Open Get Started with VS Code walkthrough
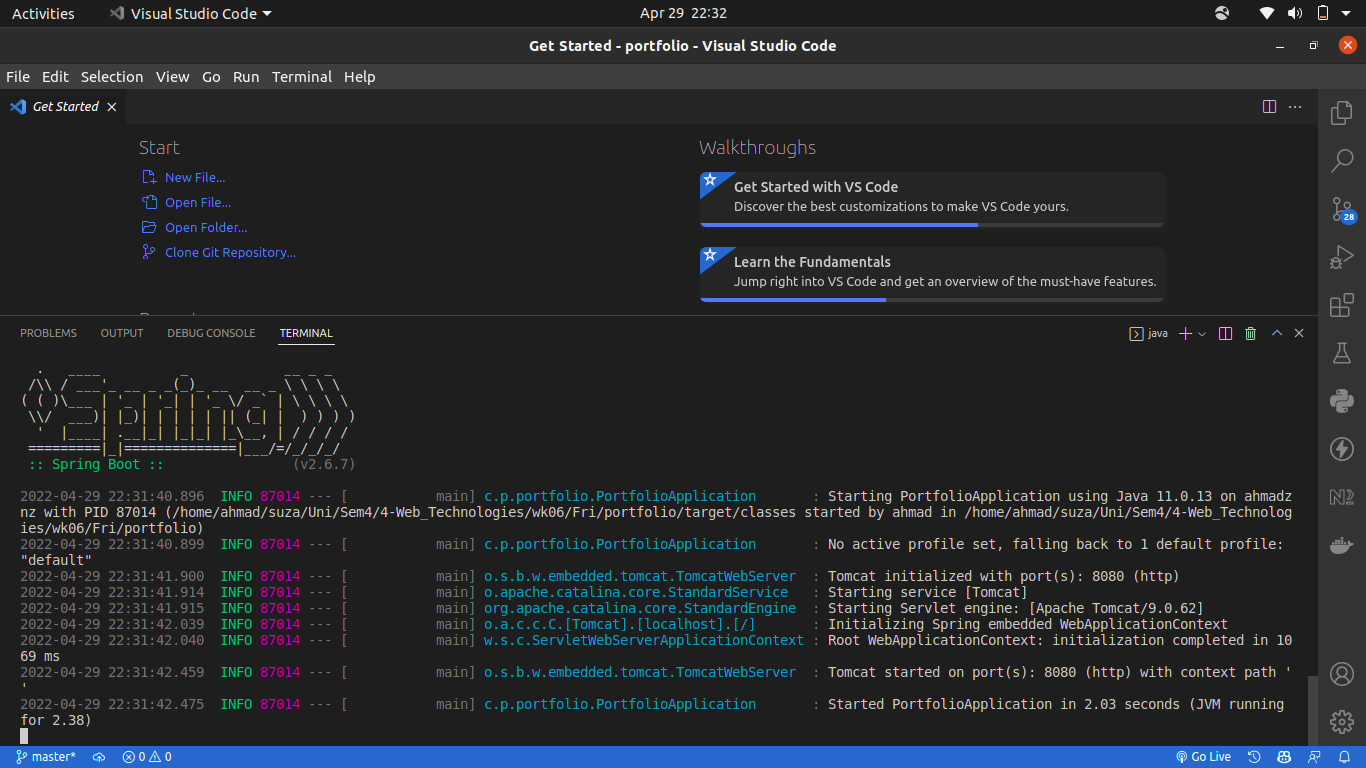The height and width of the screenshot is (768, 1366). (x=932, y=199)
